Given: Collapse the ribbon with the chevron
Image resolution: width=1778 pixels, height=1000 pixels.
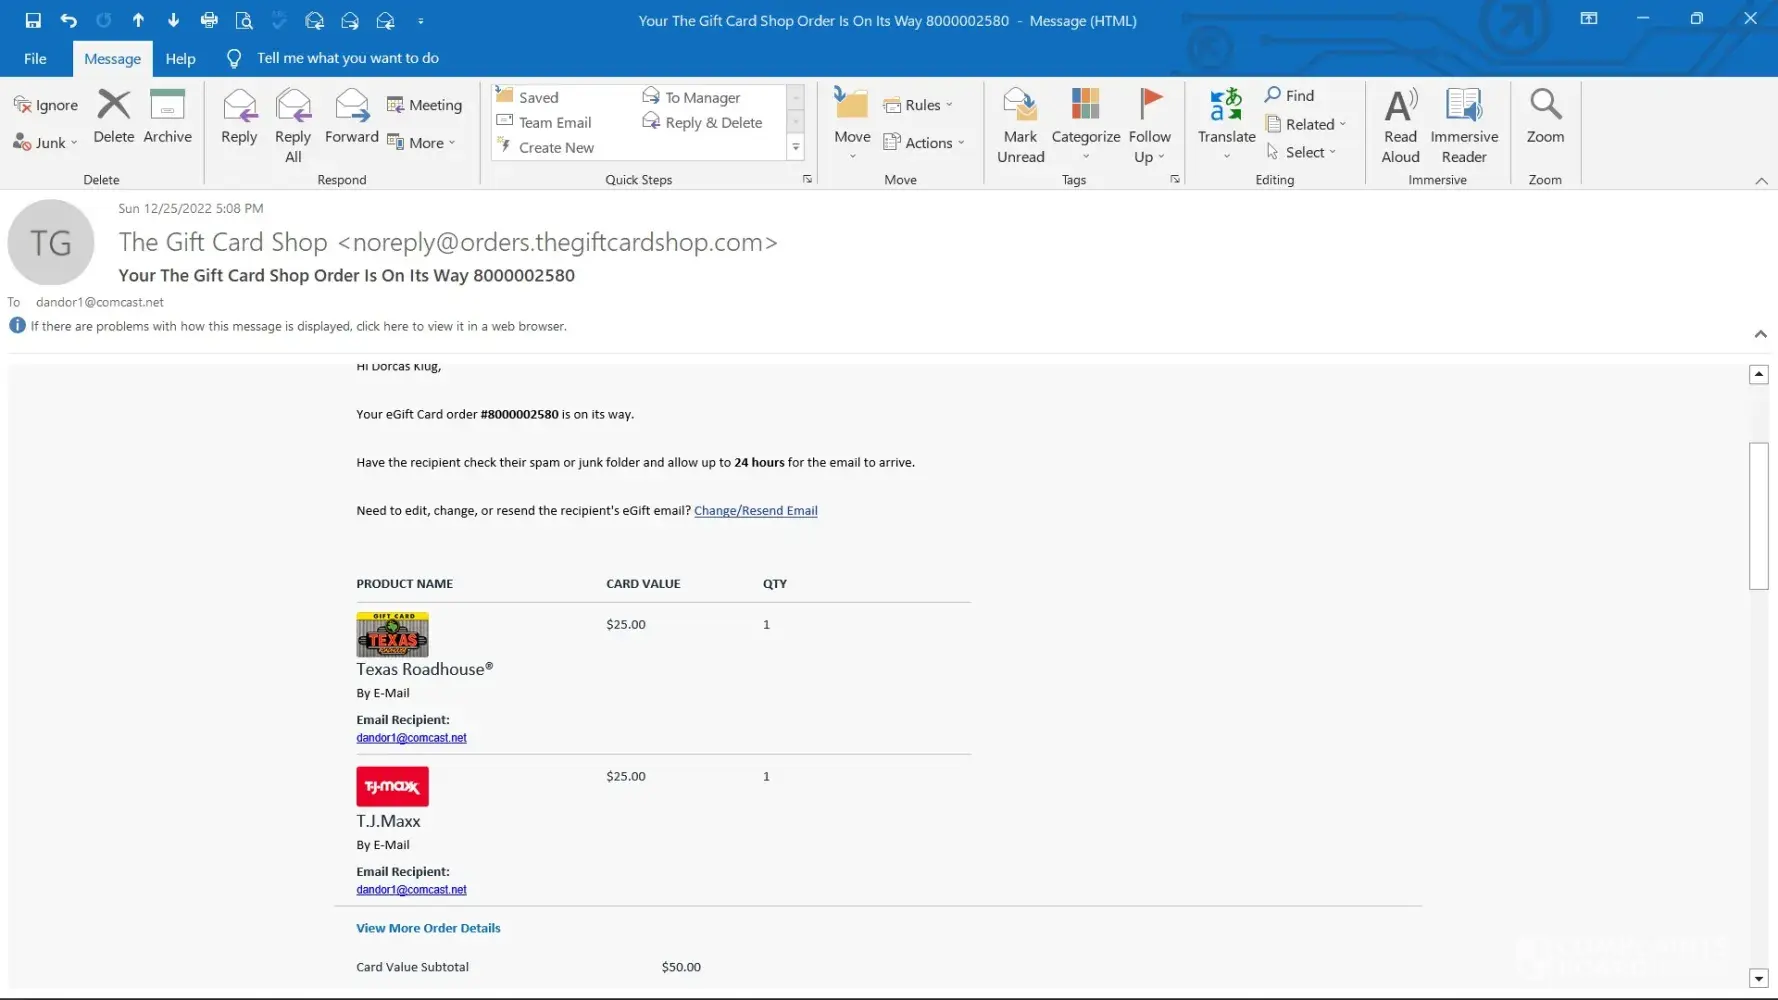Looking at the screenshot, I should pyautogui.click(x=1761, y=181).
